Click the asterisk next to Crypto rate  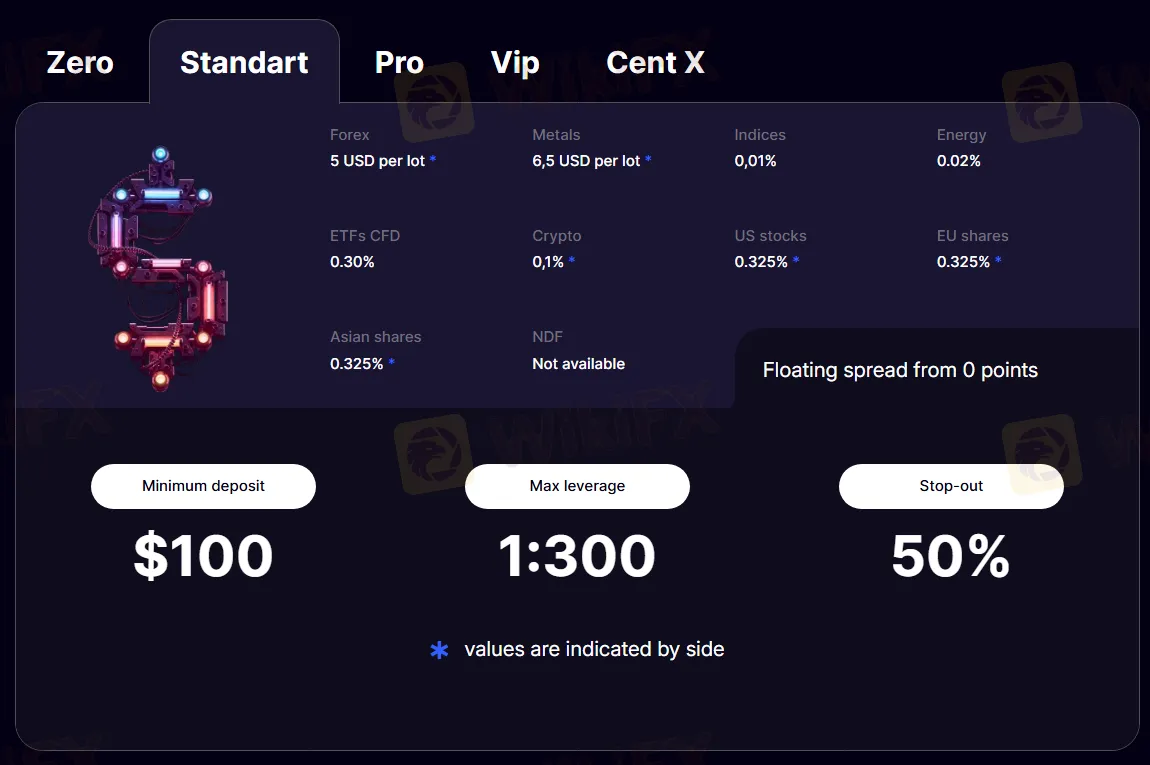coord(572,262)
